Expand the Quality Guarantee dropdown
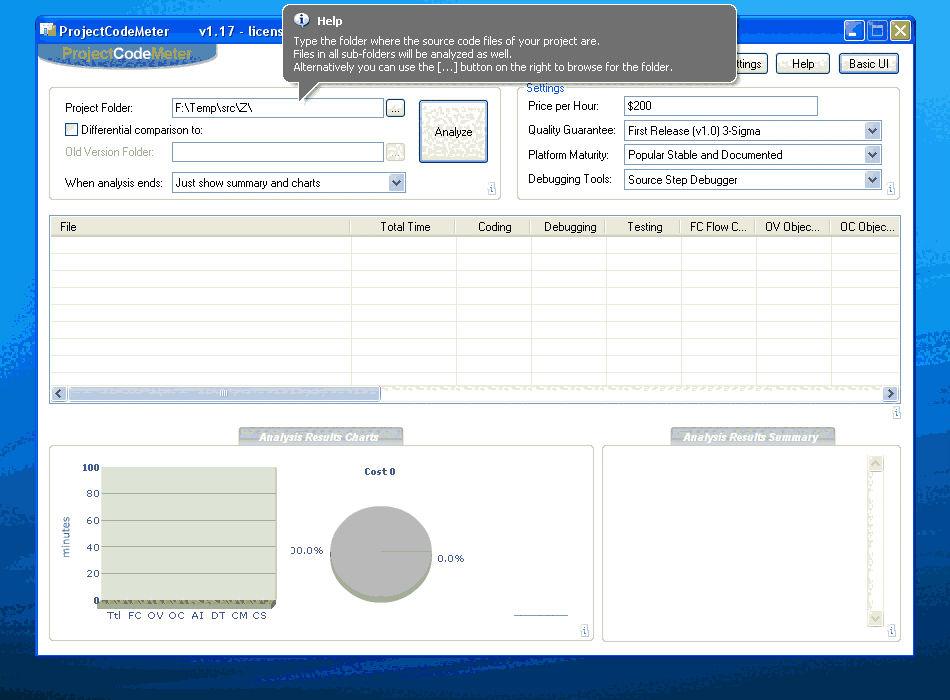The image size is (950, 700). (872, 131)
